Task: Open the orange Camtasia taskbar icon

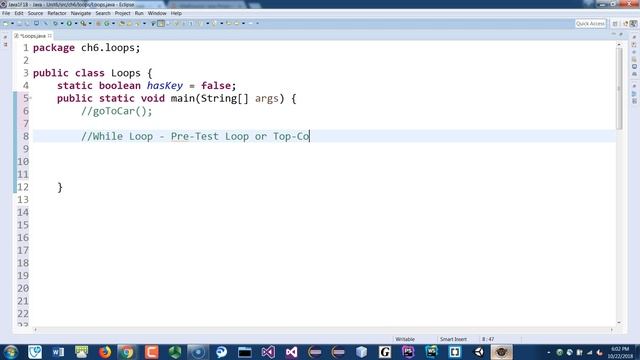Action: (x=151, y=352)
